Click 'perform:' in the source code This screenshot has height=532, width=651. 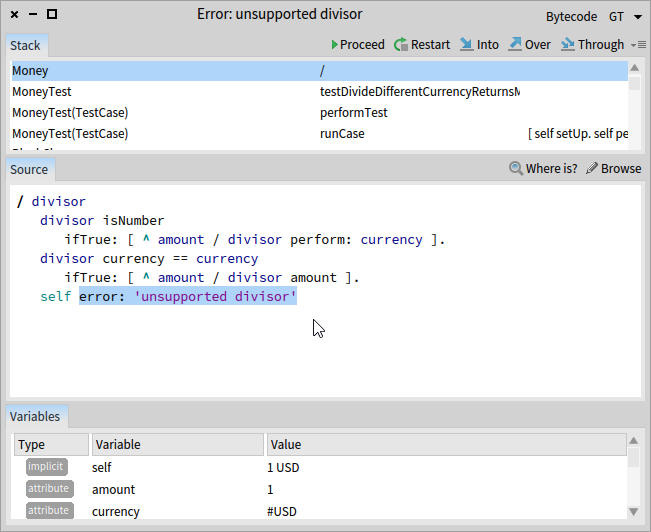pos(321,240)
